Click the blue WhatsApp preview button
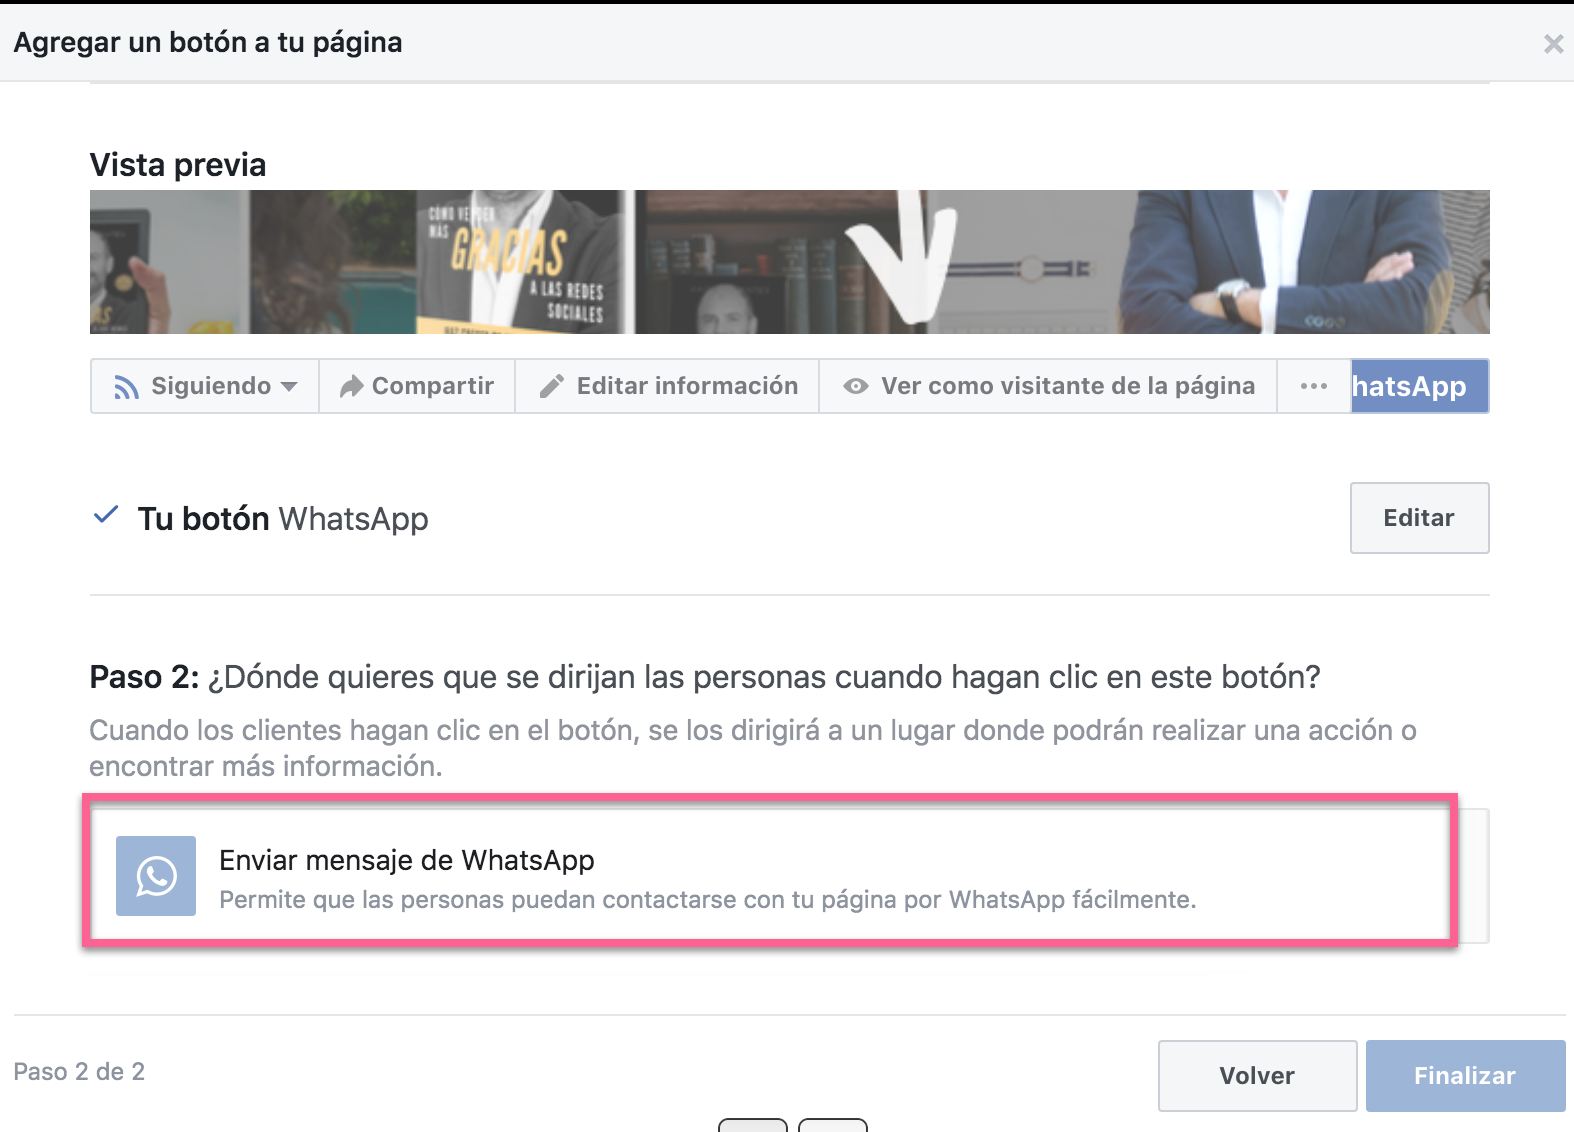1574x1132 pixels. point(1419,386)
